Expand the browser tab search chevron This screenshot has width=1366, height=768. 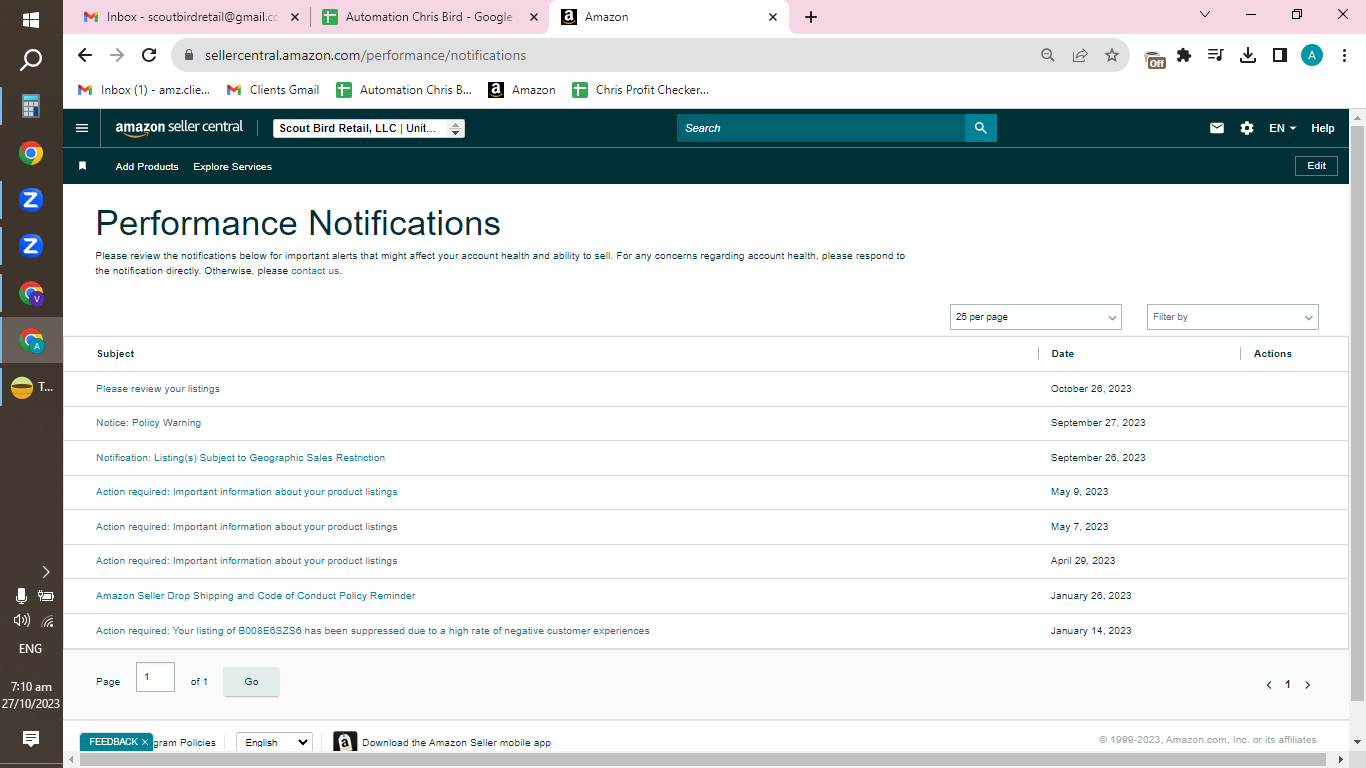click(x=1205, y=15)
